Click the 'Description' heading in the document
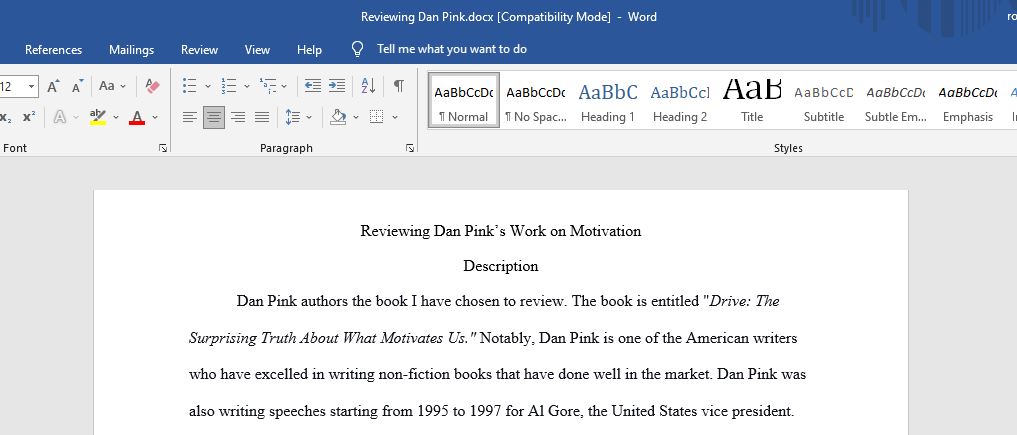 coord(501,266)
